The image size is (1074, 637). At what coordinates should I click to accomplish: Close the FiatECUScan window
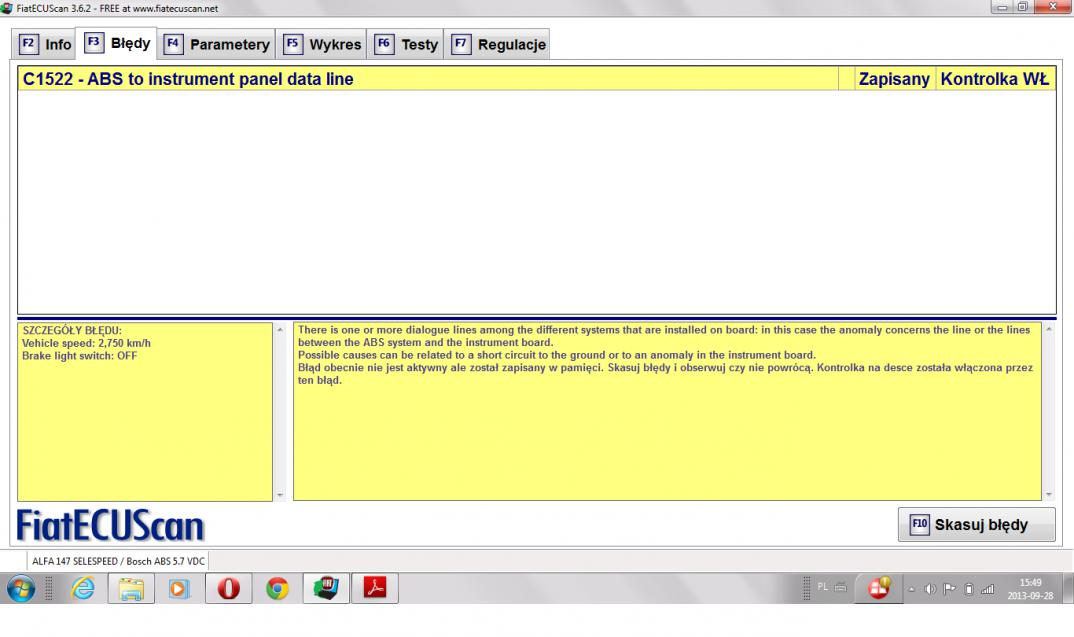[x=1053, y=7]
